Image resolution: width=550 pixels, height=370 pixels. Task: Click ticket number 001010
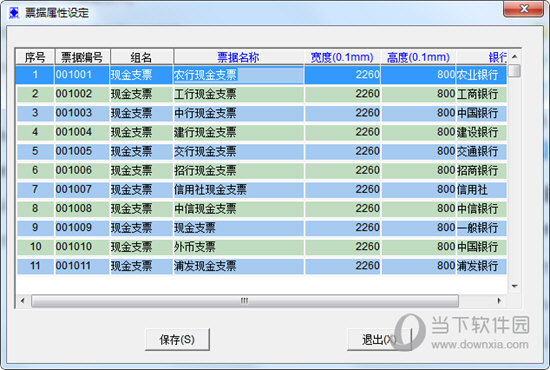(x=82, y=247)
